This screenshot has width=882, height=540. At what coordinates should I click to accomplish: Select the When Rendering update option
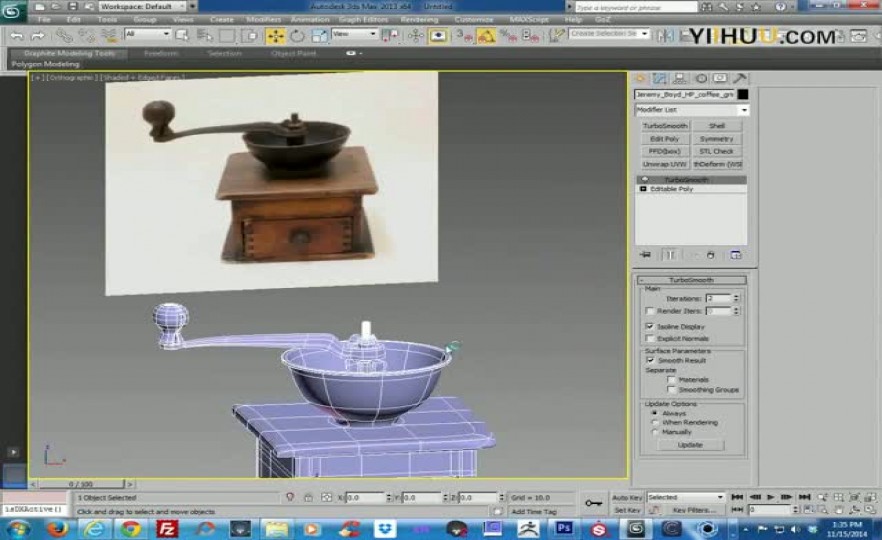(x=654, y=422)
